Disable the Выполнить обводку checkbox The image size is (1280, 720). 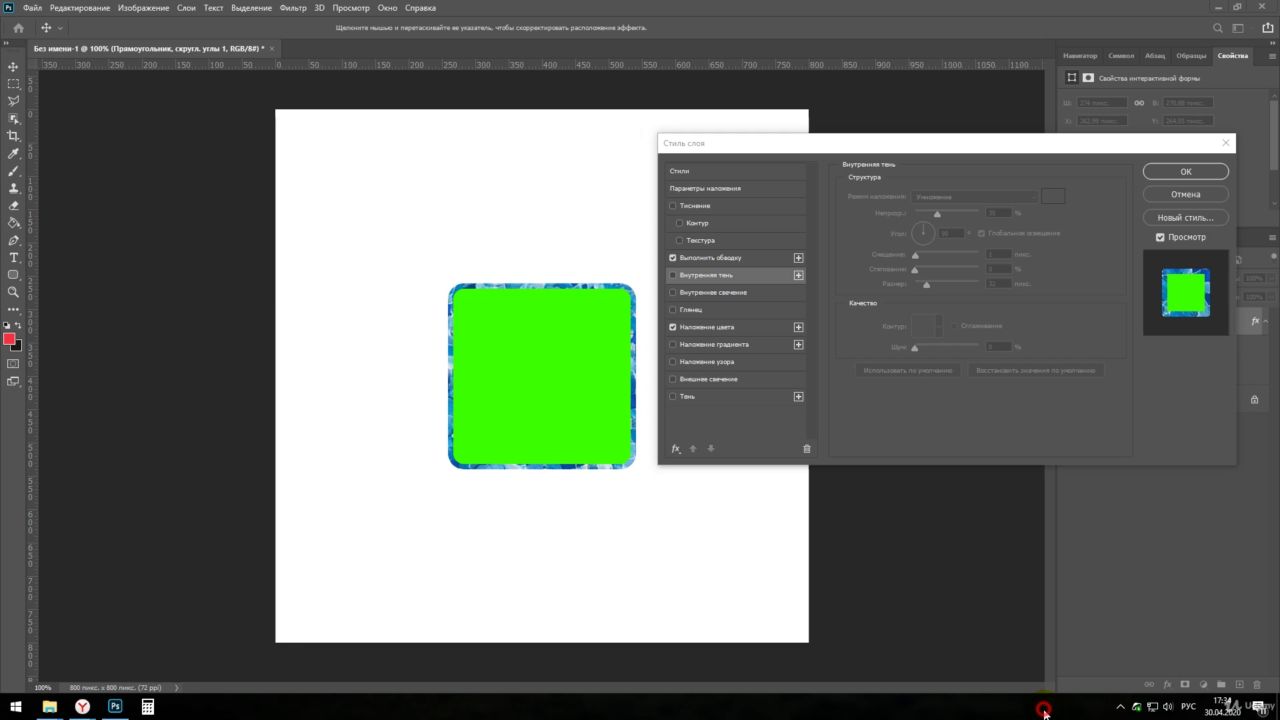[x=673, y=258]
